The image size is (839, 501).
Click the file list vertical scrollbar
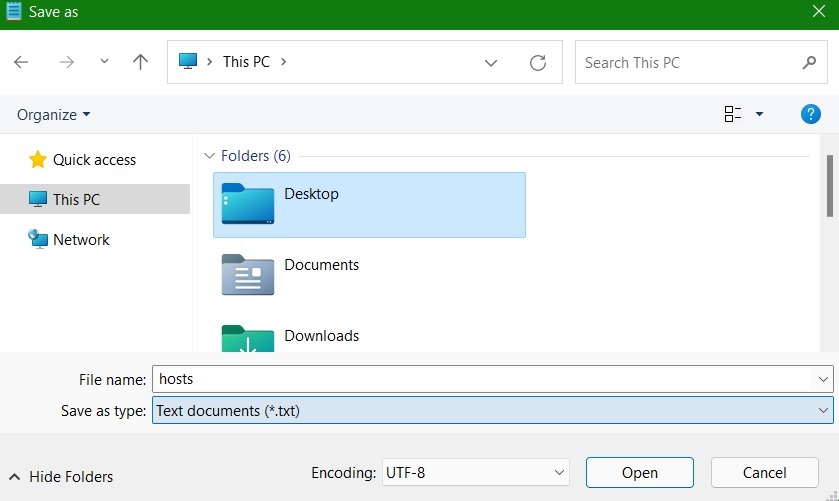[x=829, y=186]
